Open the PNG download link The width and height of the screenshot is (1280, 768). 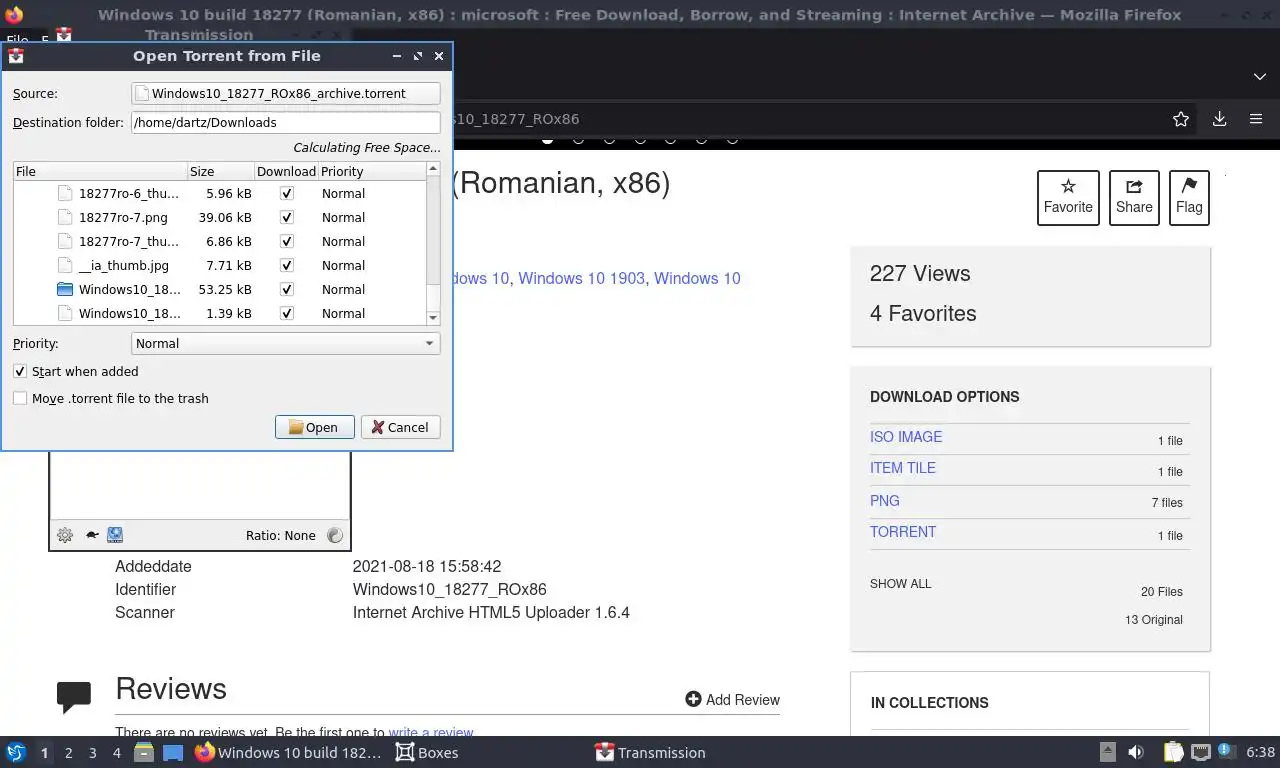point(885,501)
